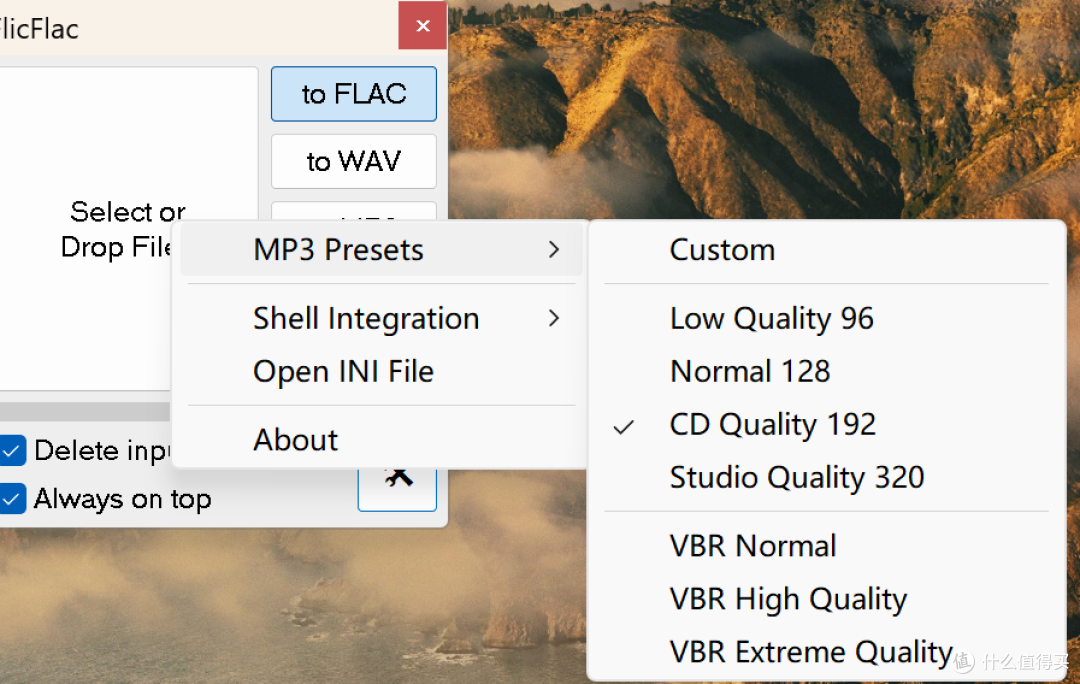Choose Low Quality 96 preset
1080x684 pixels.
coord(827,318)
